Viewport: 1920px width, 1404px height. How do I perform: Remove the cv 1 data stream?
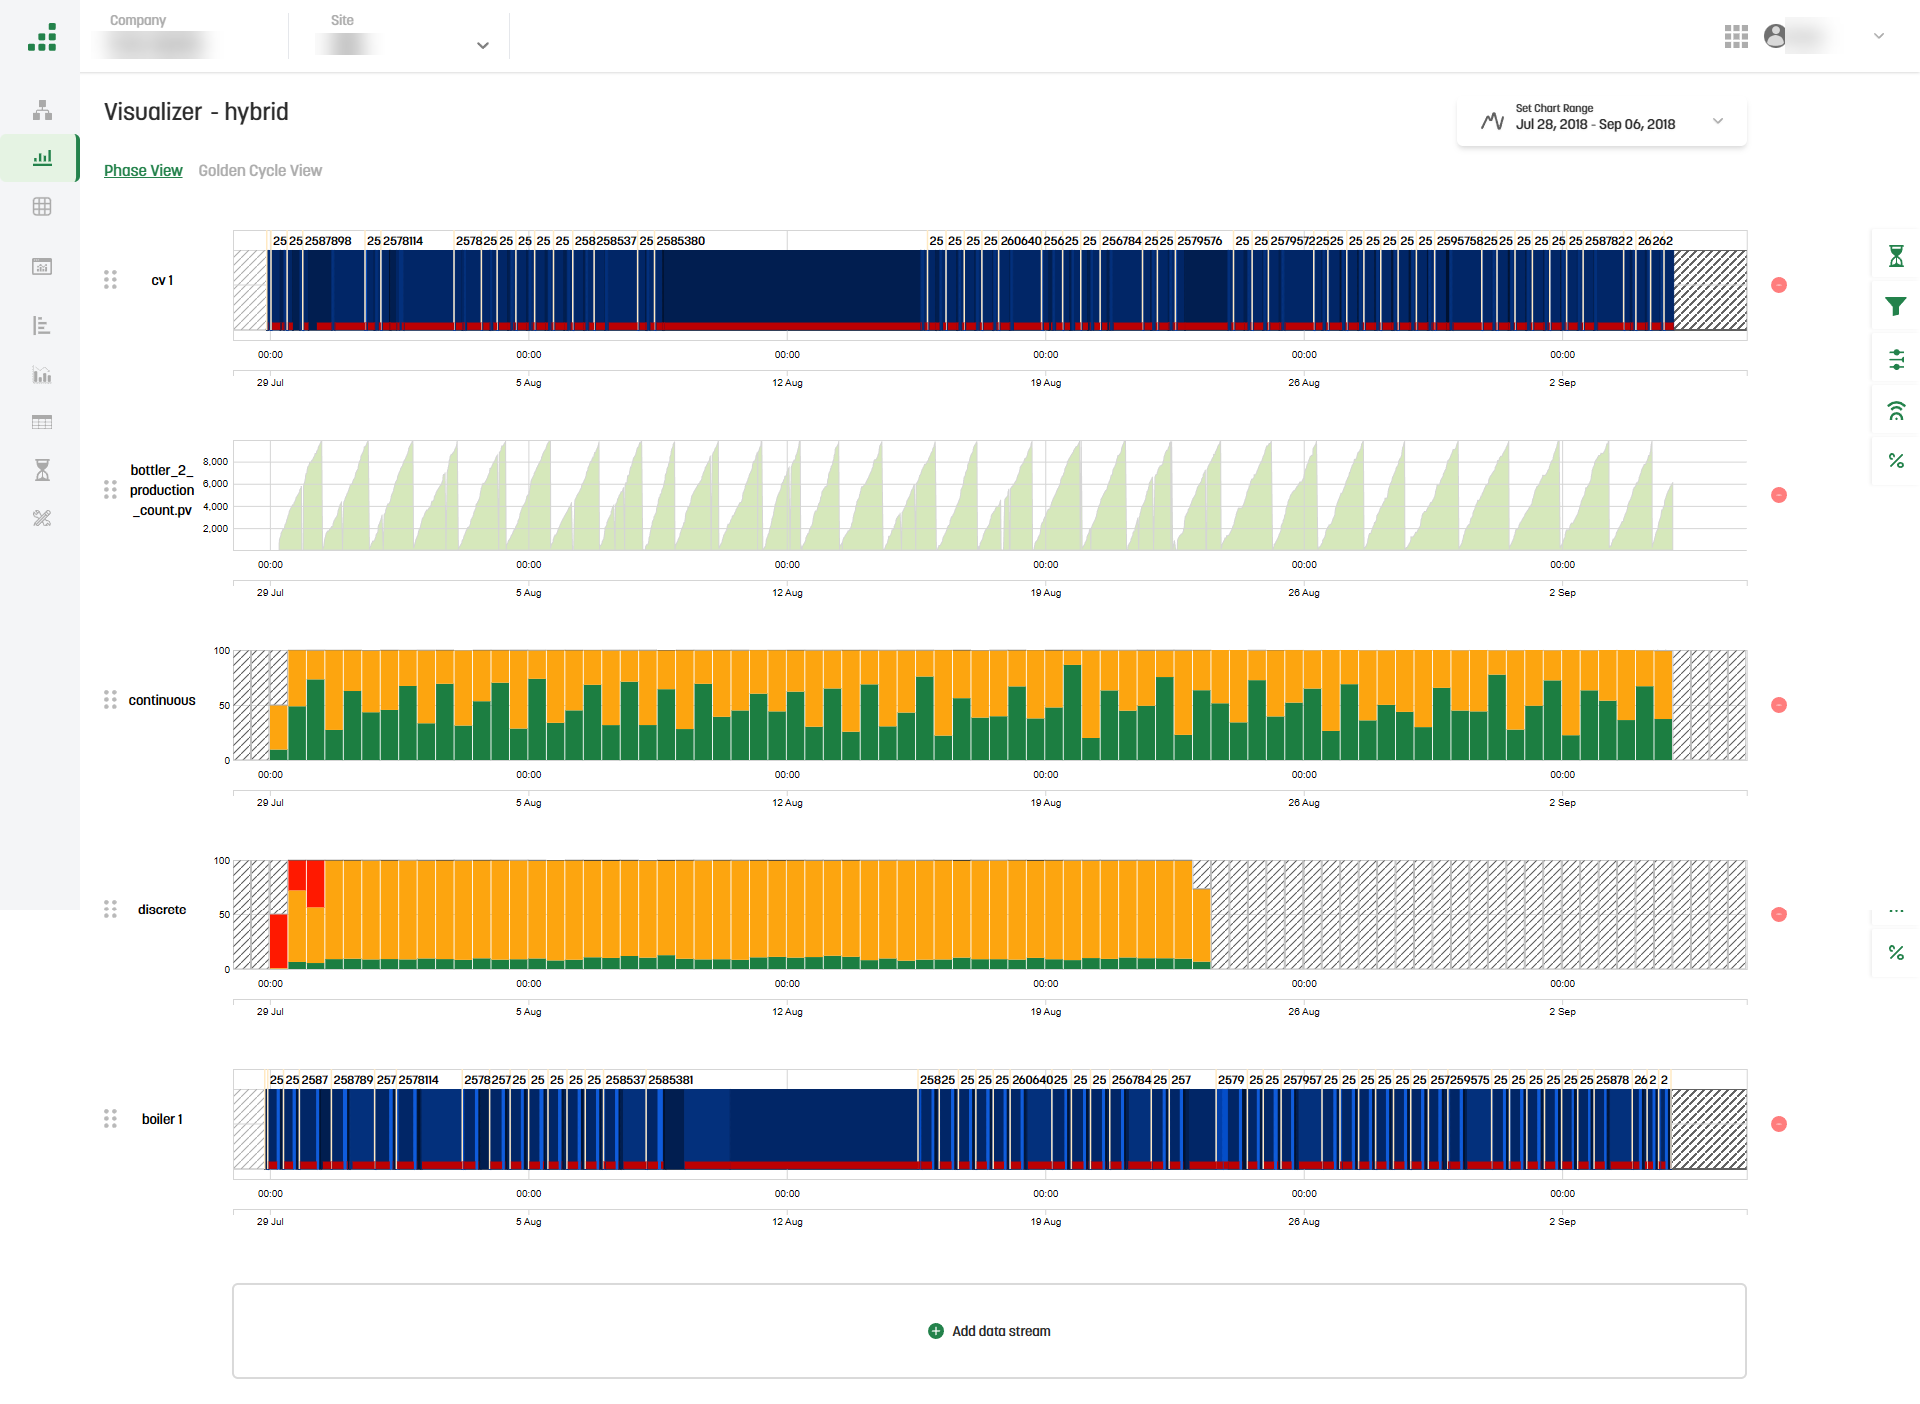tap(1779, 285)
